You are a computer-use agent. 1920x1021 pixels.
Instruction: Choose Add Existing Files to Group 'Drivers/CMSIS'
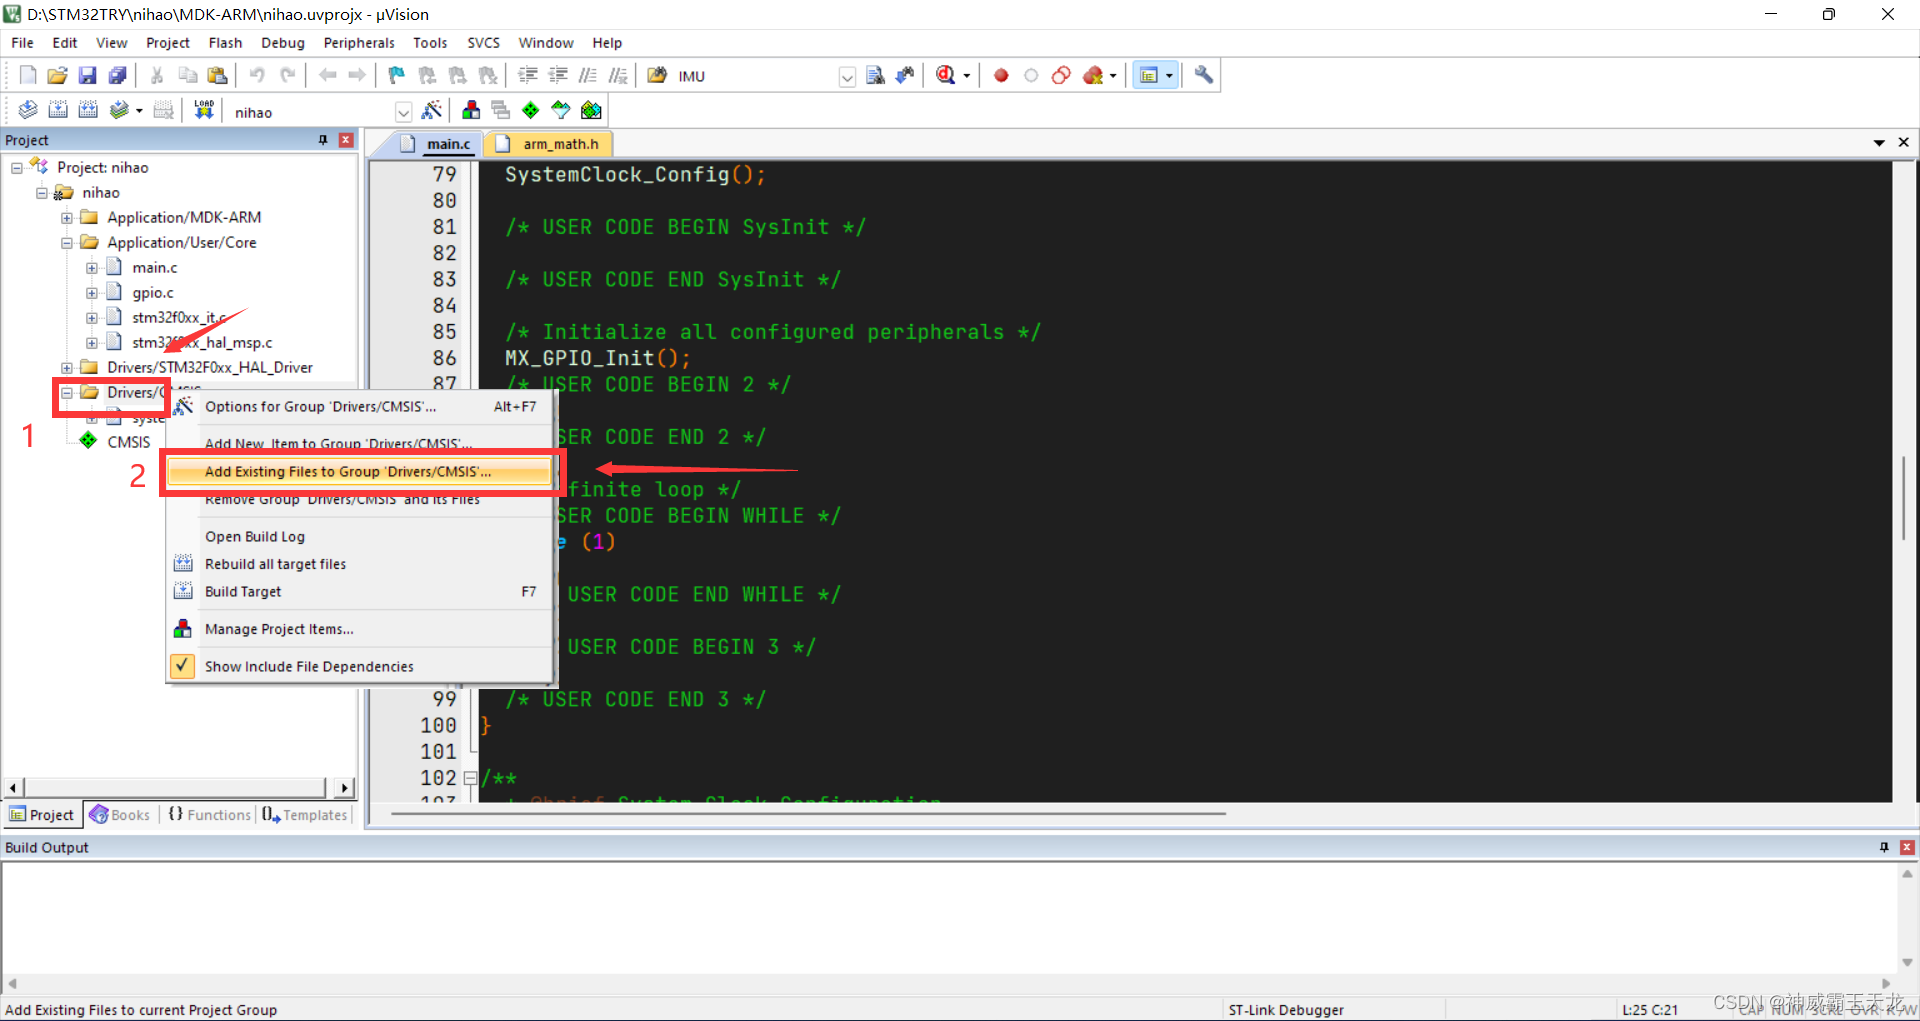coord(360,472)
